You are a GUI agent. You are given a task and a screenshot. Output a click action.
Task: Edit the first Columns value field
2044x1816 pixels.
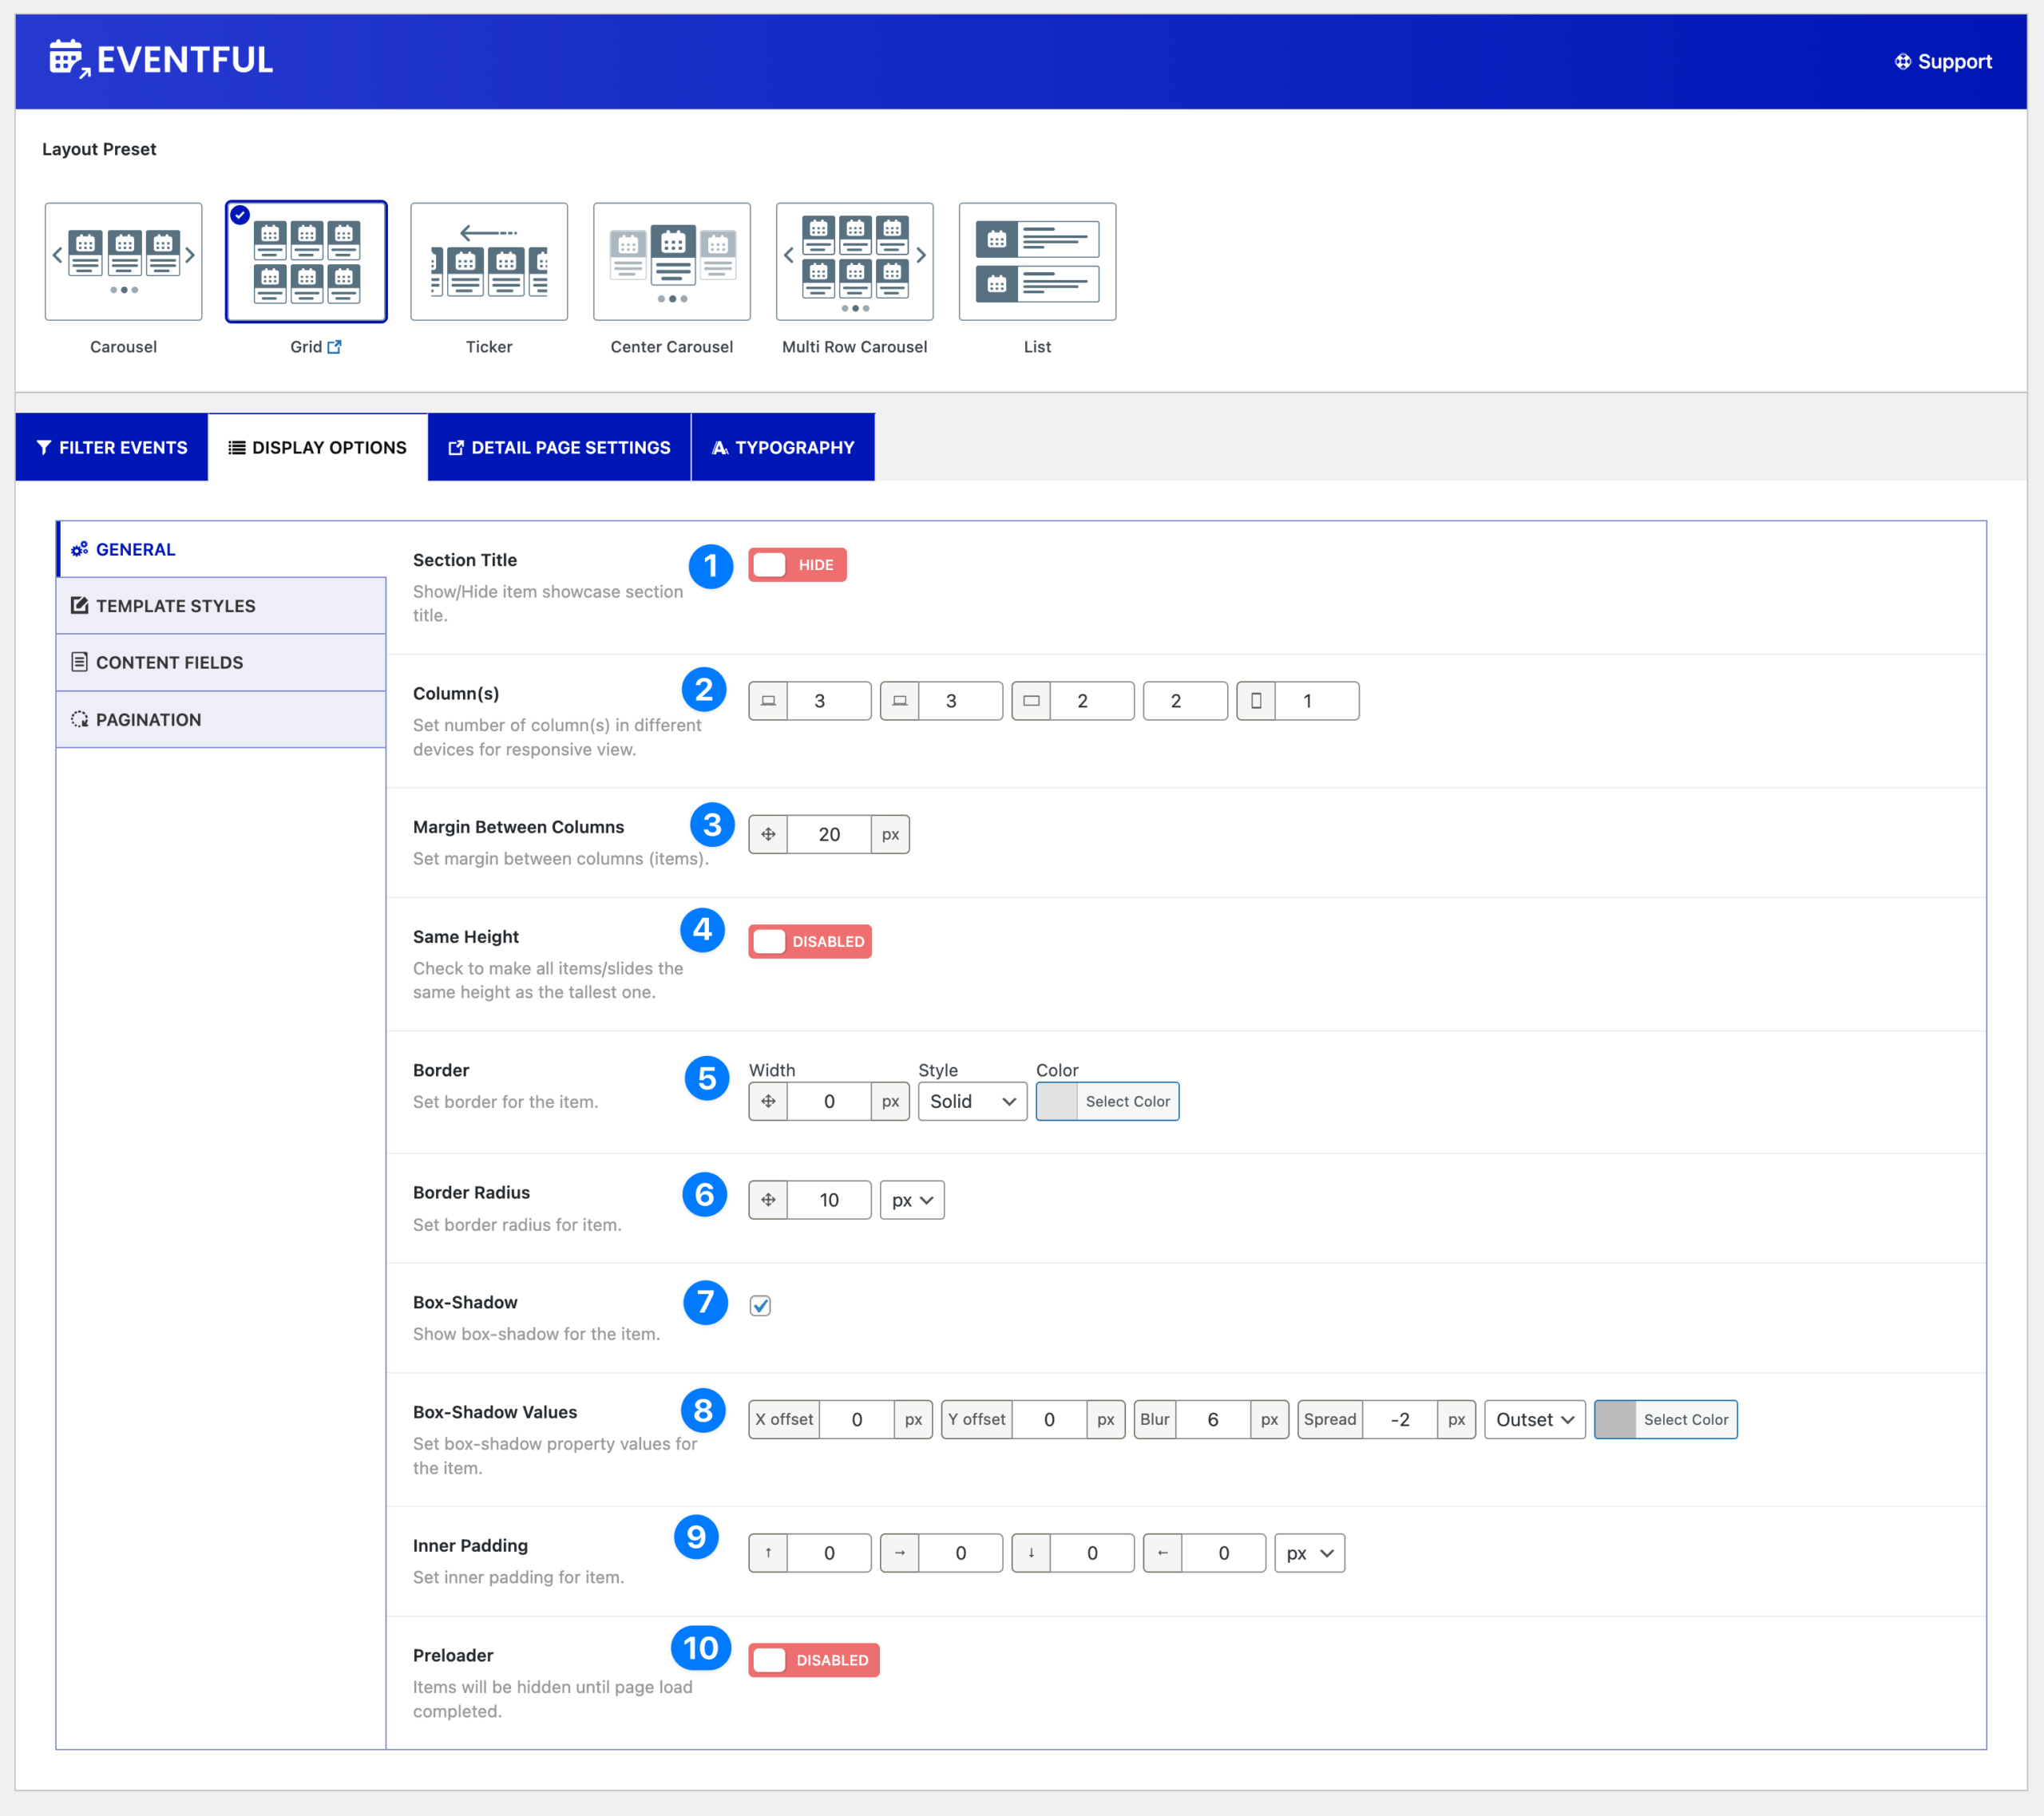click(x=828, y=701)
